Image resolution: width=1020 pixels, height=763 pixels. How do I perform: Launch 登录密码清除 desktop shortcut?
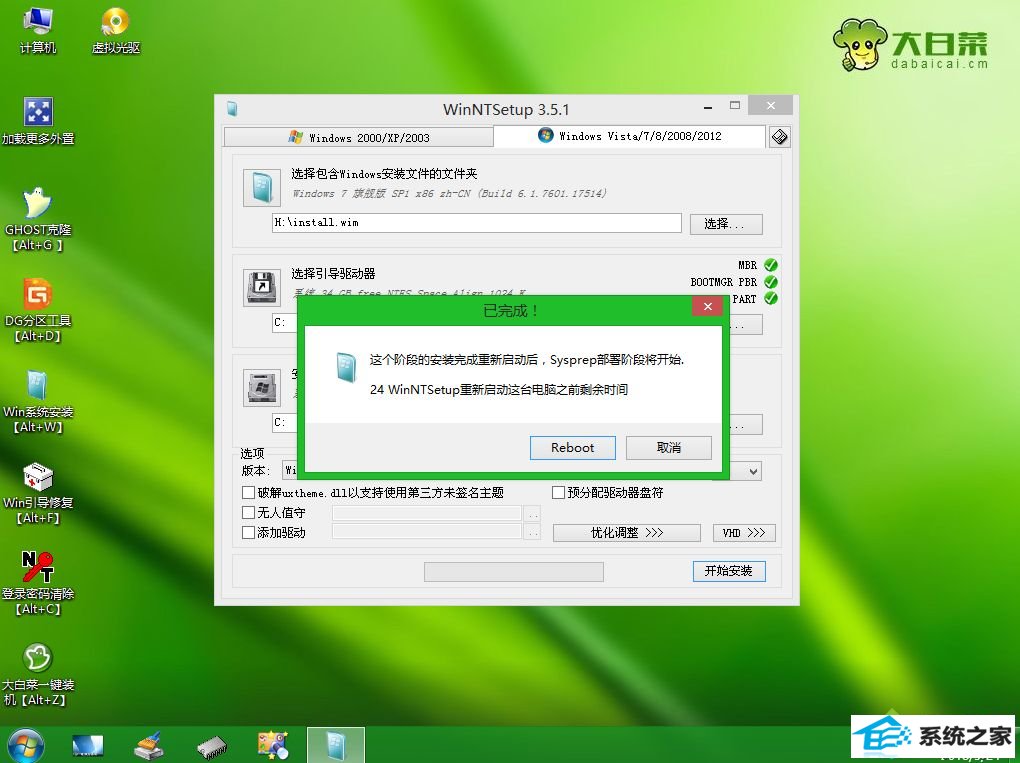point(38,583)
